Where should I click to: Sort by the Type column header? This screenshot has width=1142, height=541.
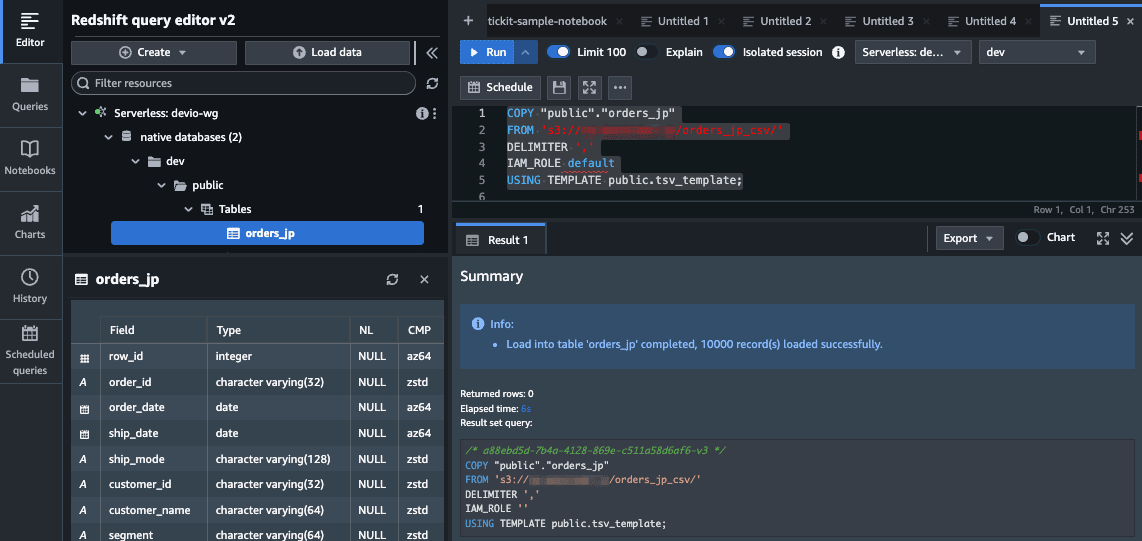[278, 331]
